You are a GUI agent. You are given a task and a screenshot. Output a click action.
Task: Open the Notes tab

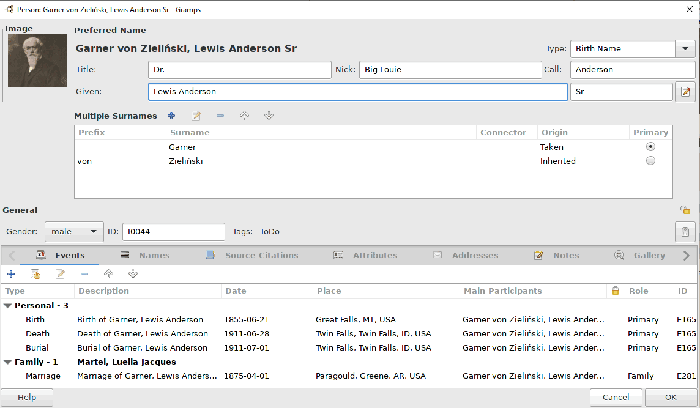(557, 255)
